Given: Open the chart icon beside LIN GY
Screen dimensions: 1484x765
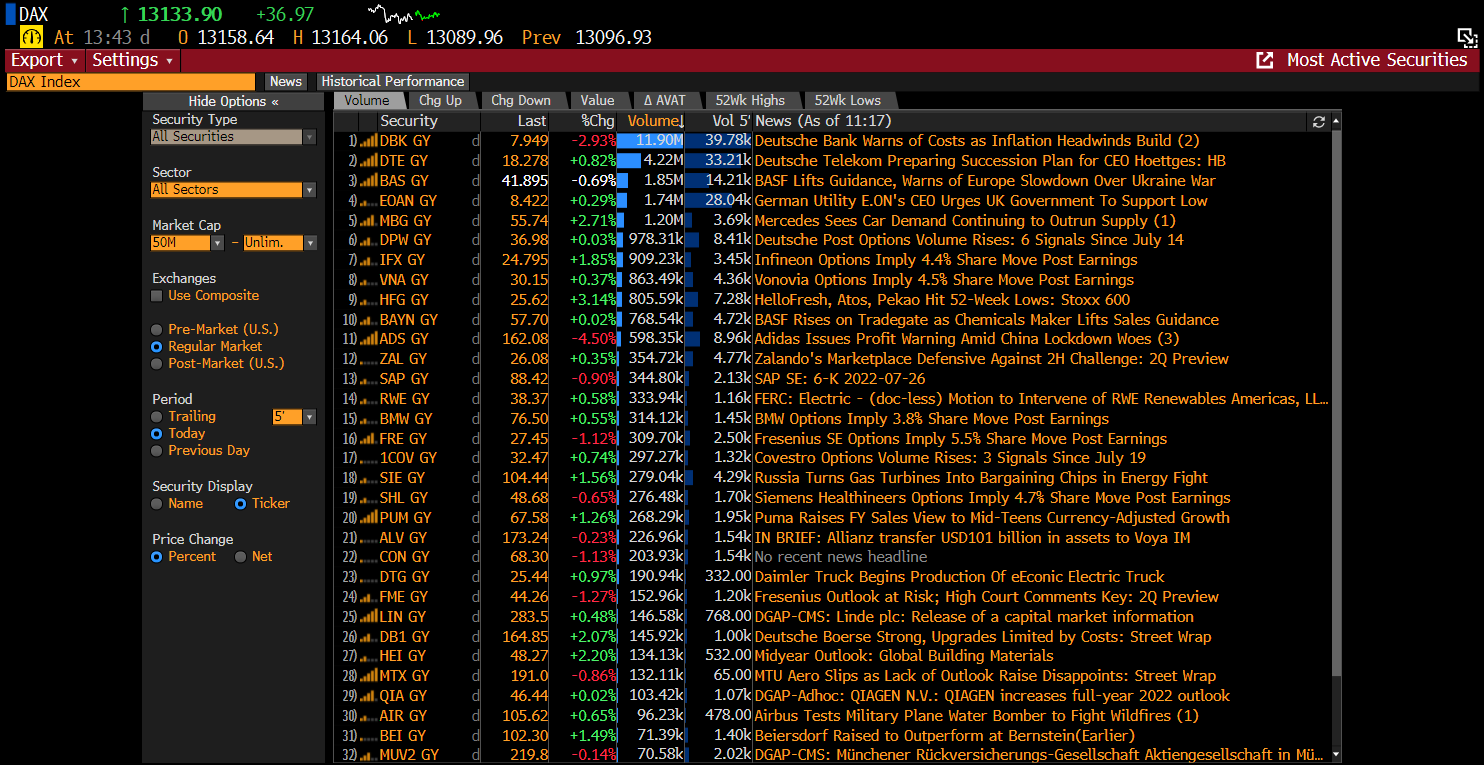Looking at the screenshot, I should click(x=368, y=617).
